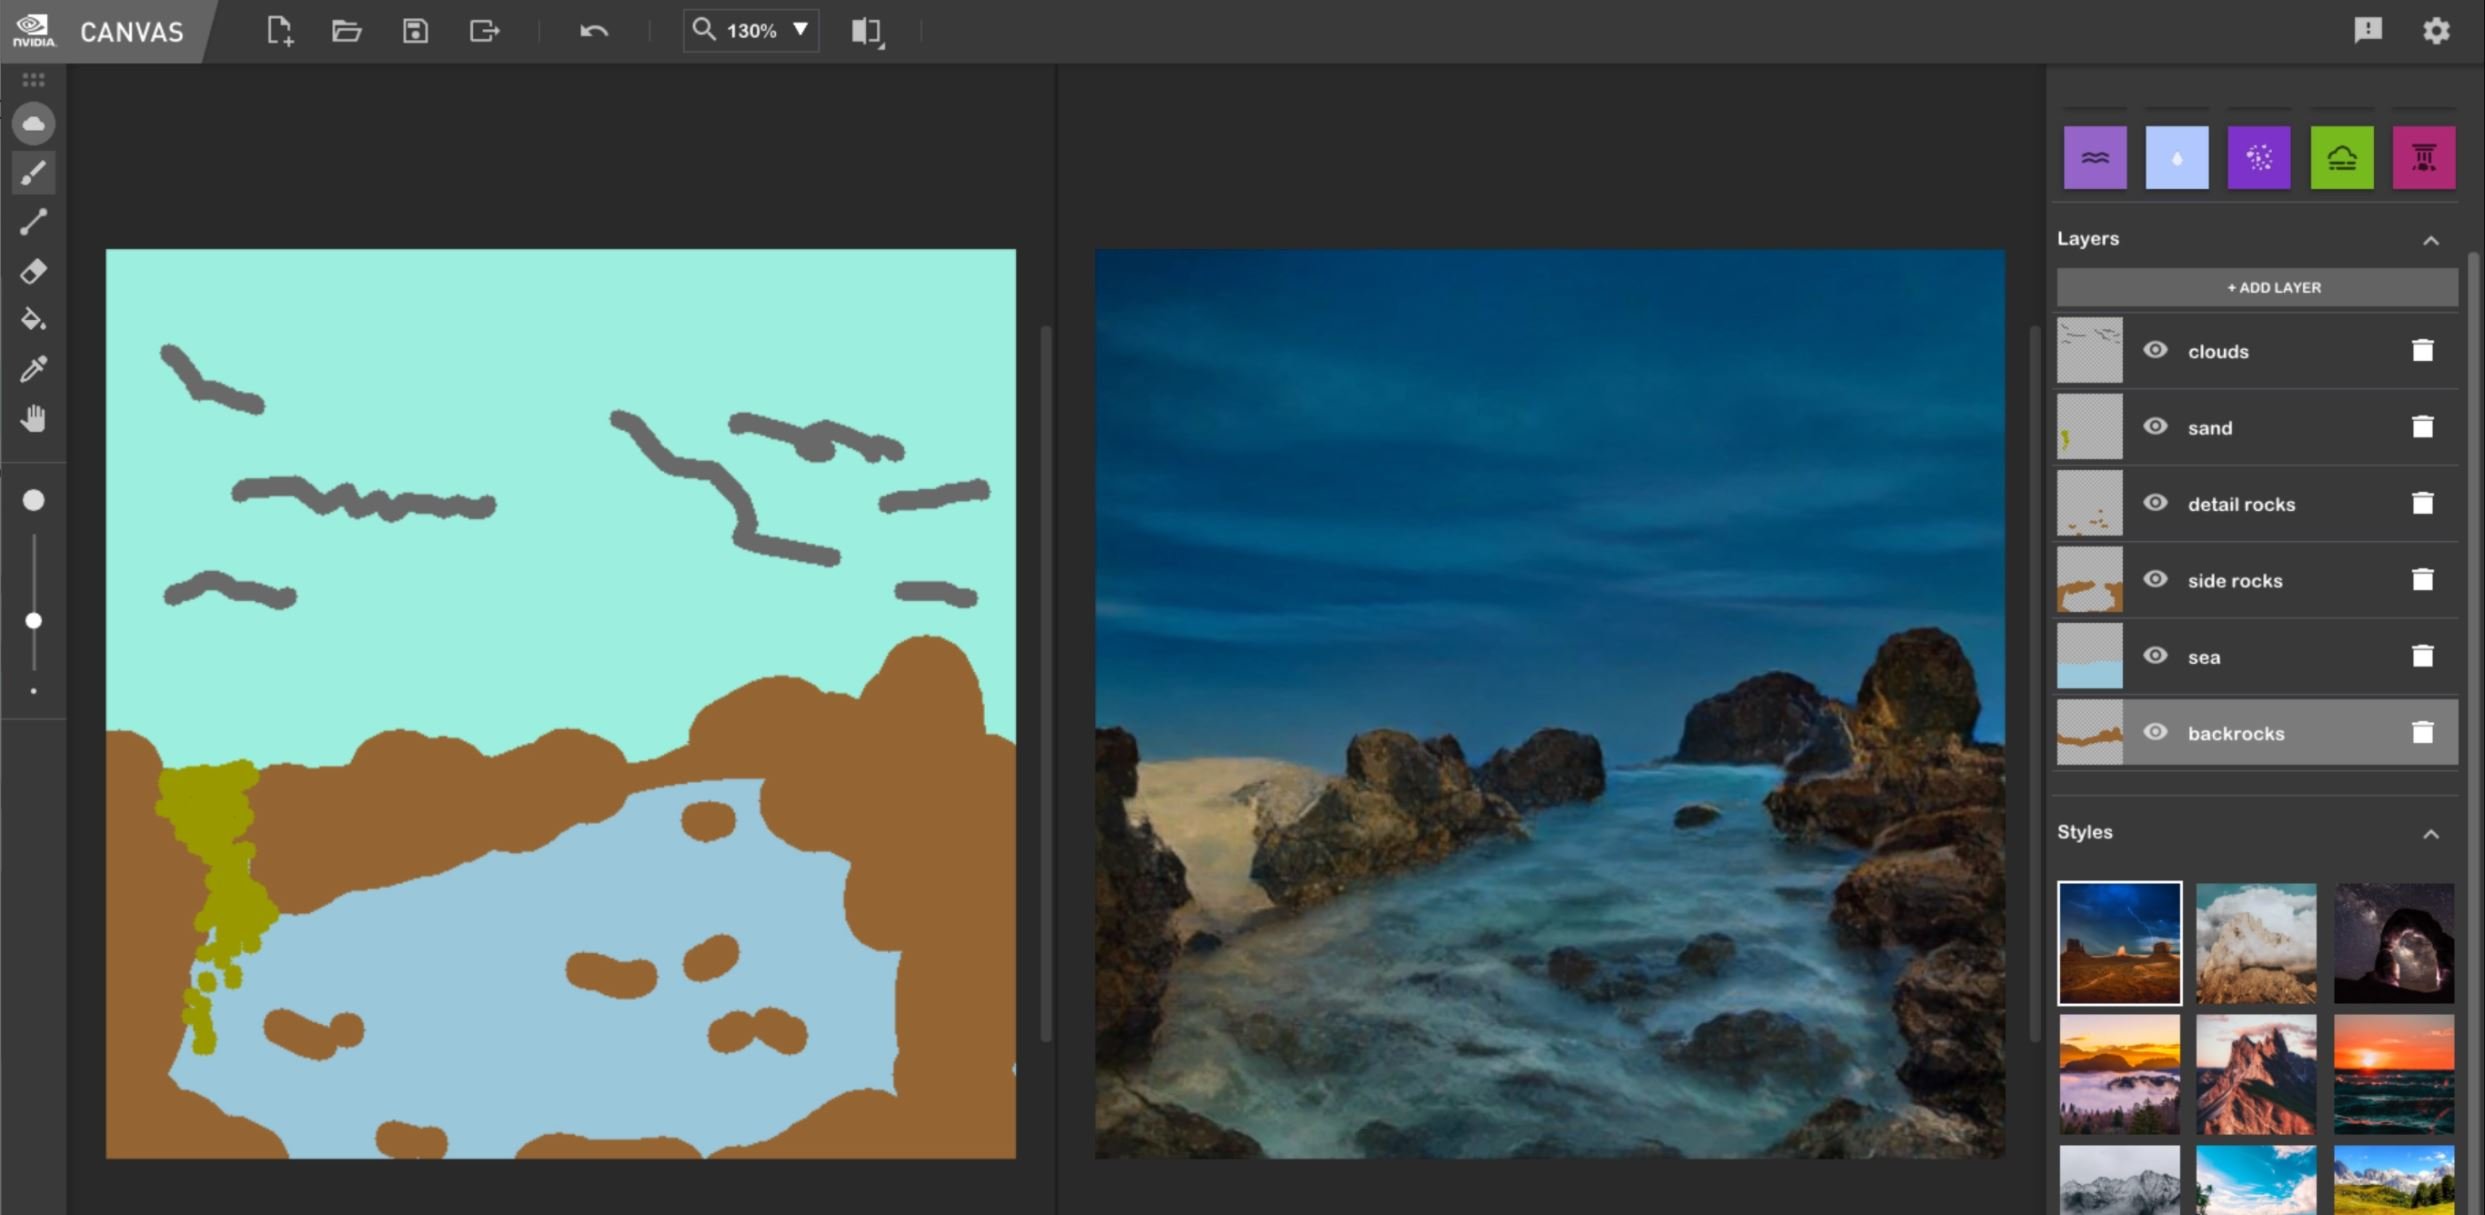Adjust the brush size slider
The height and width of the screenshot is (1215, 2485).
tap(34, 621)
